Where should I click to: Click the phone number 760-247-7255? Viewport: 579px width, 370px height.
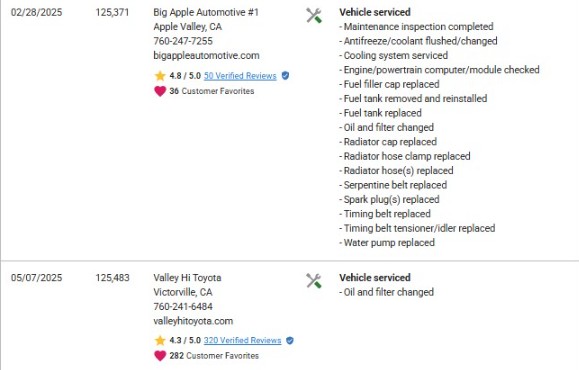click(x=183, y=41)
